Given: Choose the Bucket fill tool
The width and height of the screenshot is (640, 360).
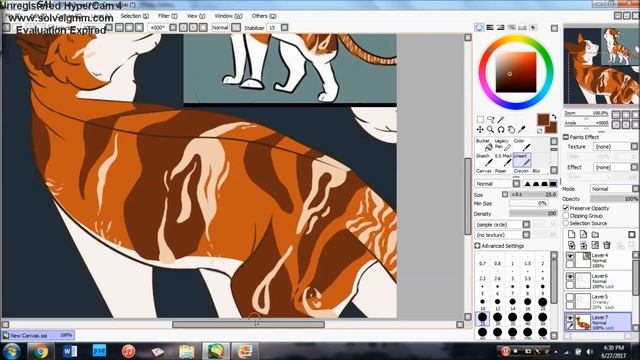Looking at the screenshot, I should [x=484, y=144].
